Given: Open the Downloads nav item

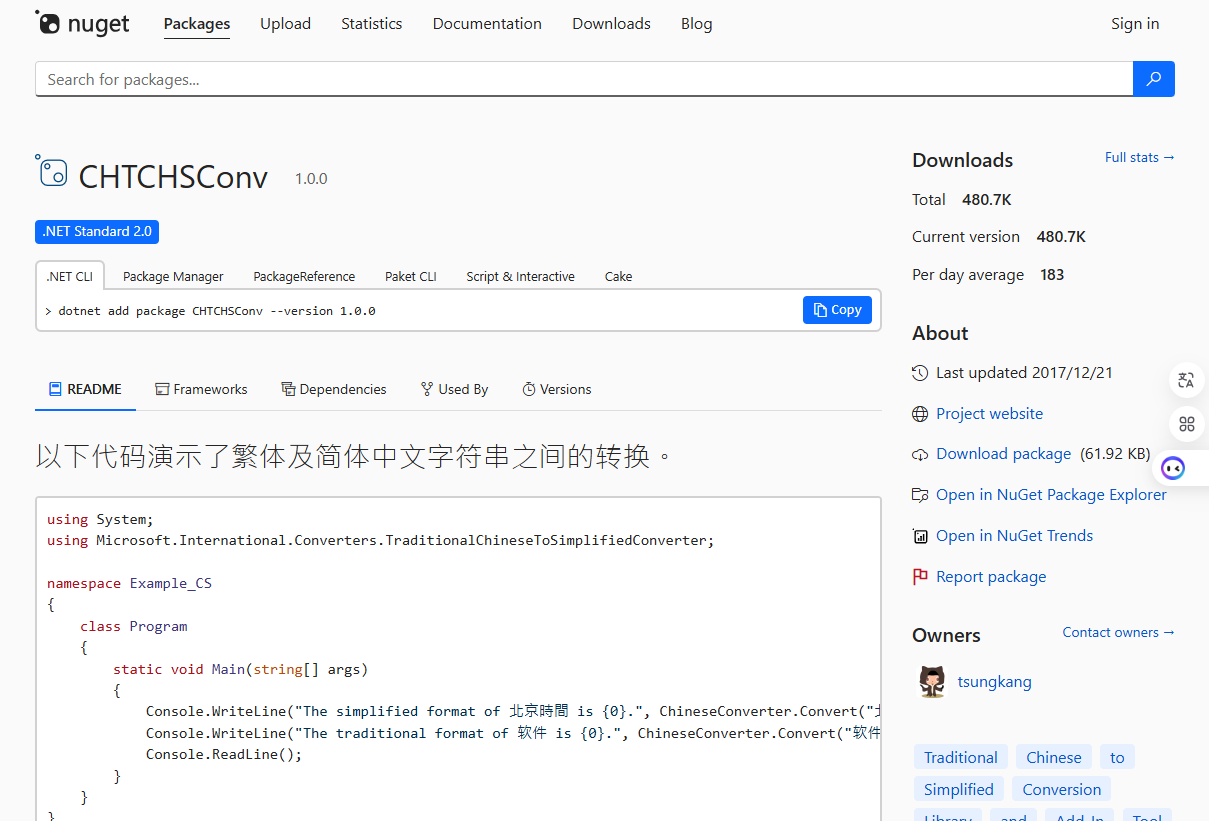Looking at the screenshot, I should (612, 24).
